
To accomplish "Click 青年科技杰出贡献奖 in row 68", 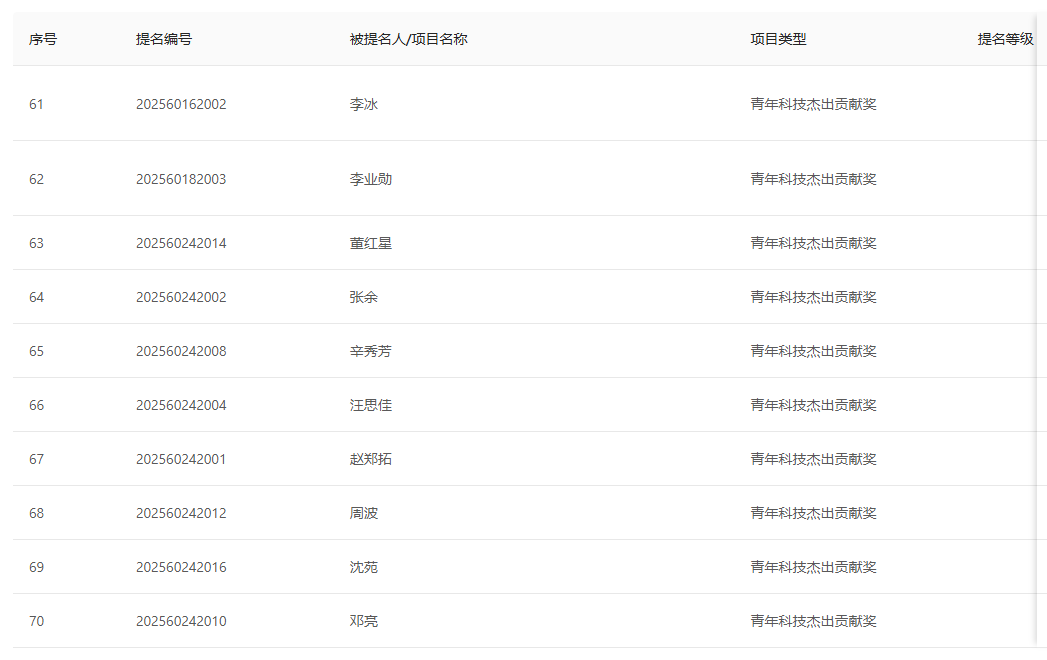I will 813,513.
